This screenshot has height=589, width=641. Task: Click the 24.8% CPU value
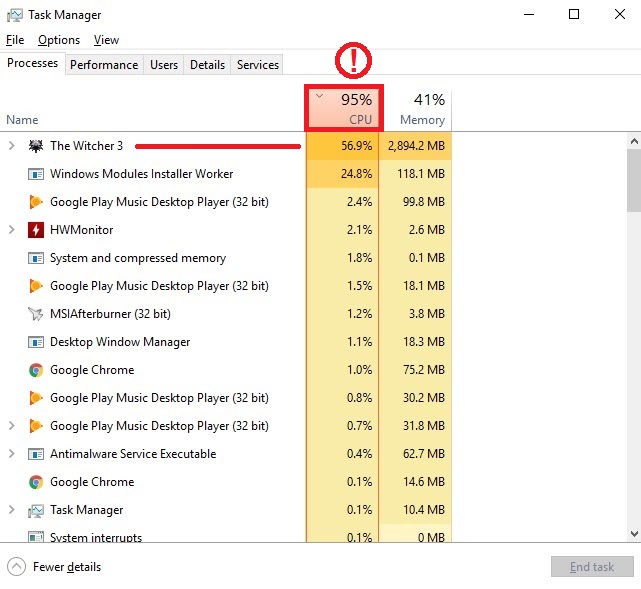[356, 174]
